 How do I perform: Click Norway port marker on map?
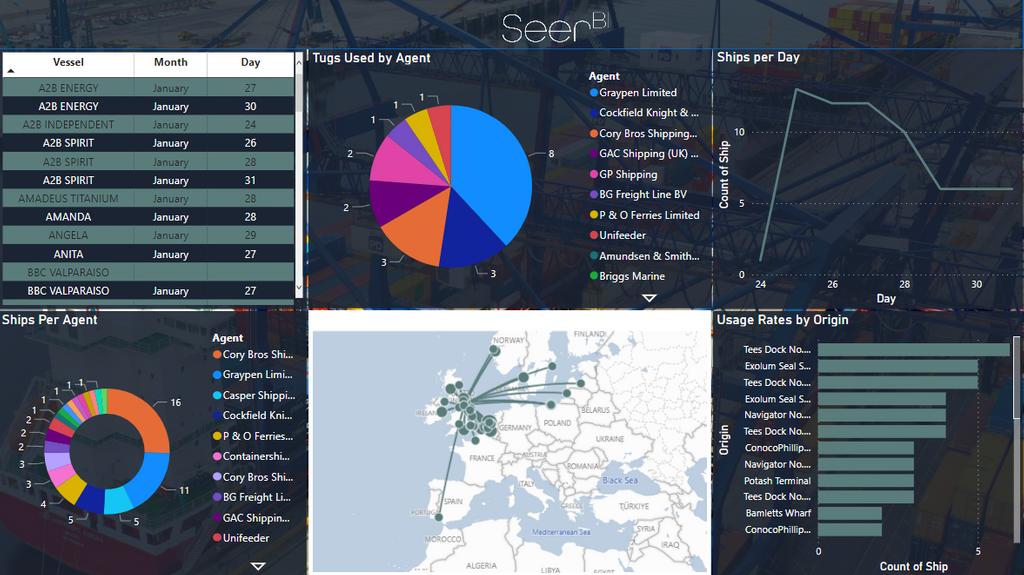(494, 351)
